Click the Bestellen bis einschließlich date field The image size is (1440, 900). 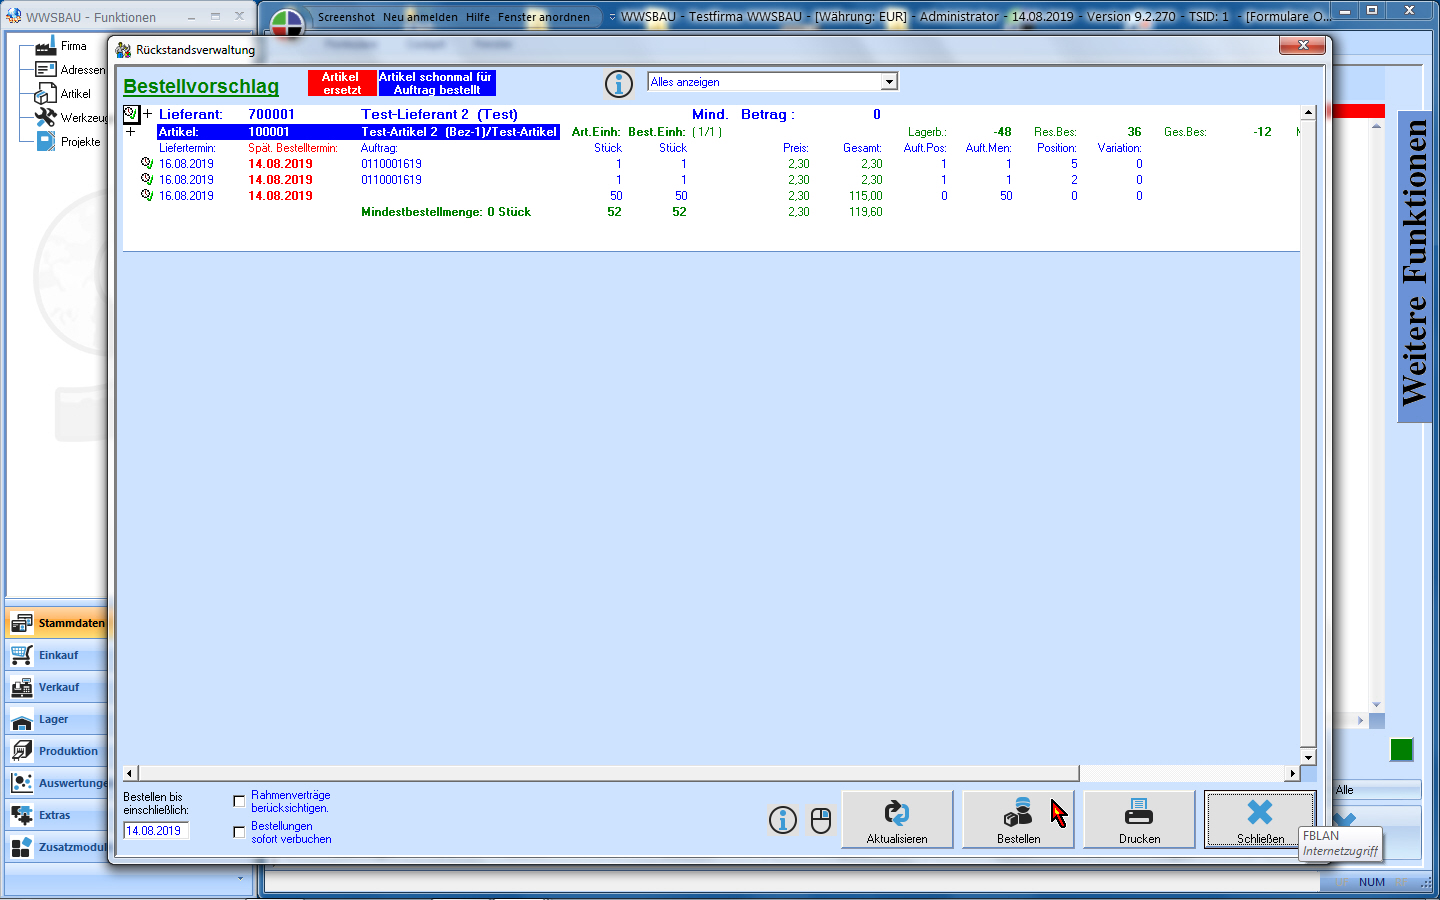tap(155, 831)
